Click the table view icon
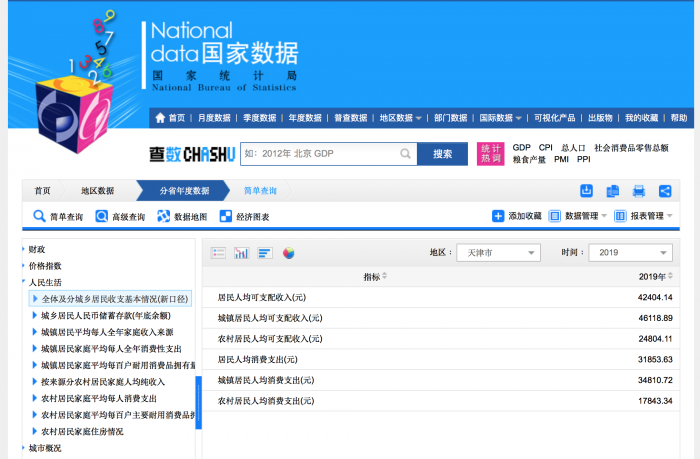The height and width of the screenshot is (459, 700). pos(218,253)
